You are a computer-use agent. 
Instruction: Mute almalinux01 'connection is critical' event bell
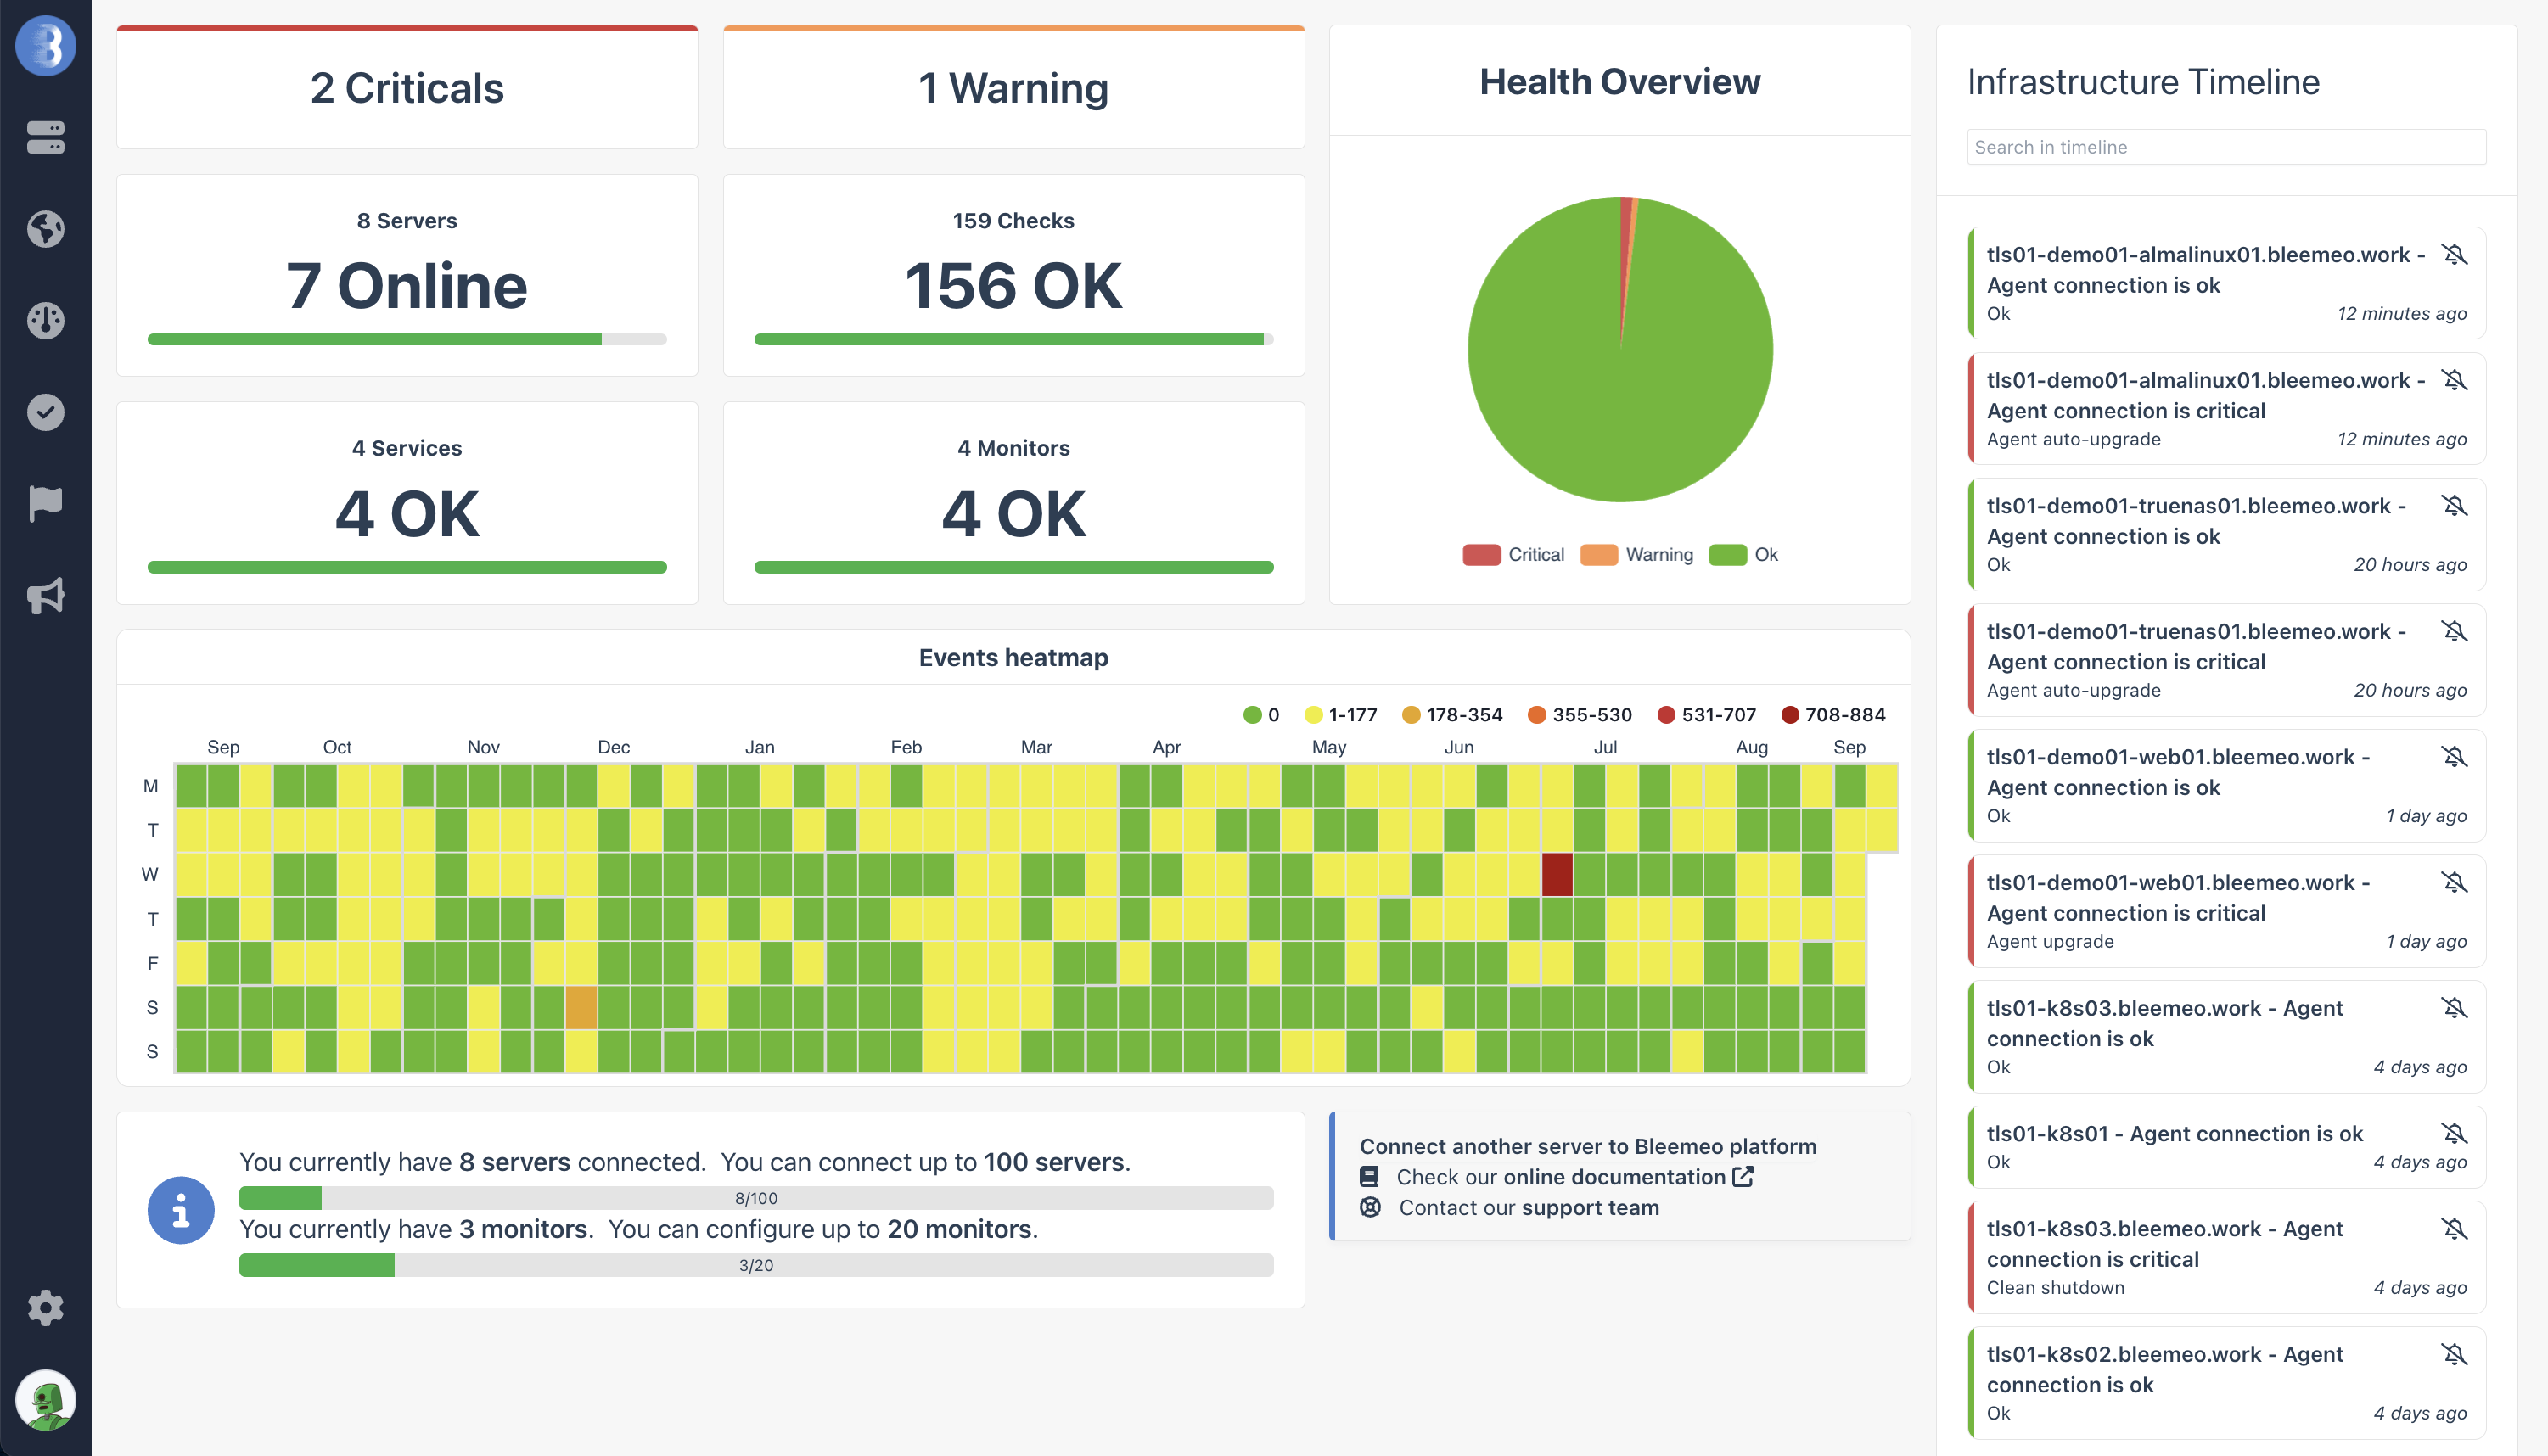pos(2454,380)
